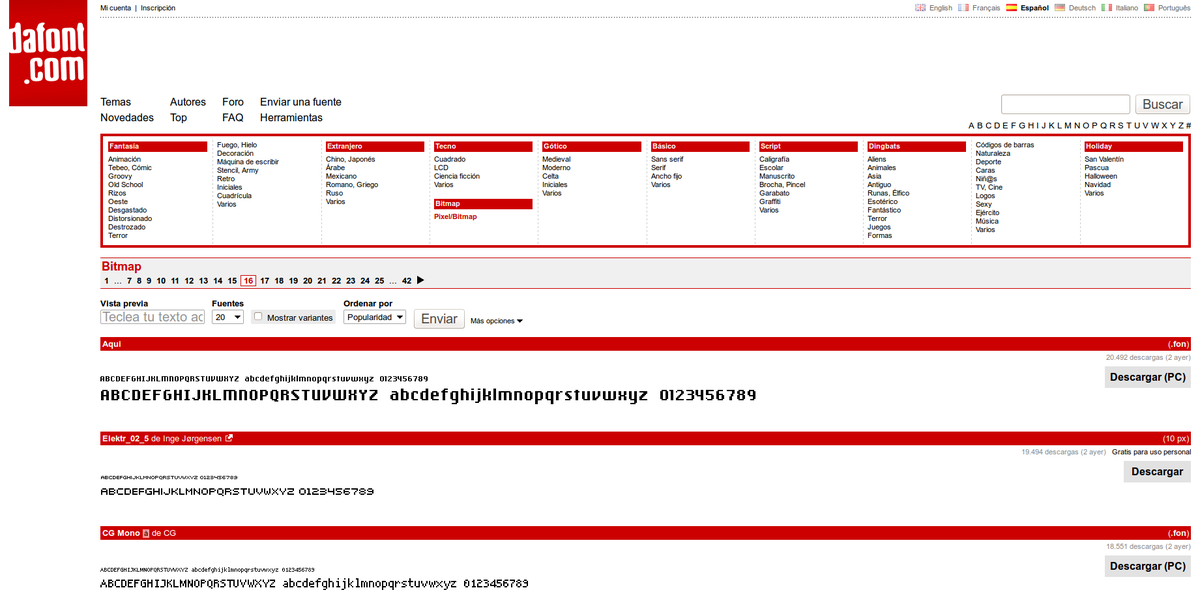The width and height of the screenshot is (1200, 590).
Task: Click the Enviar button
Action: (439, 319)
